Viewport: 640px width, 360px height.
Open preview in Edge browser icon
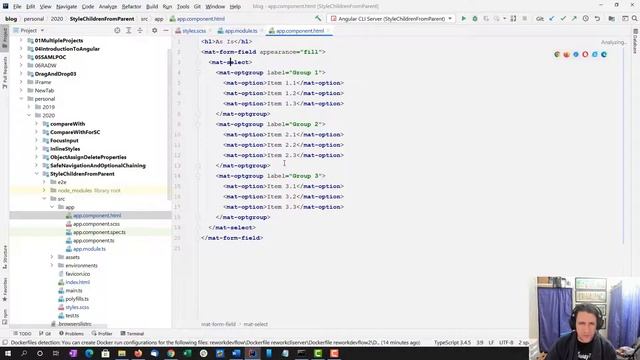(x=604, y=54)
